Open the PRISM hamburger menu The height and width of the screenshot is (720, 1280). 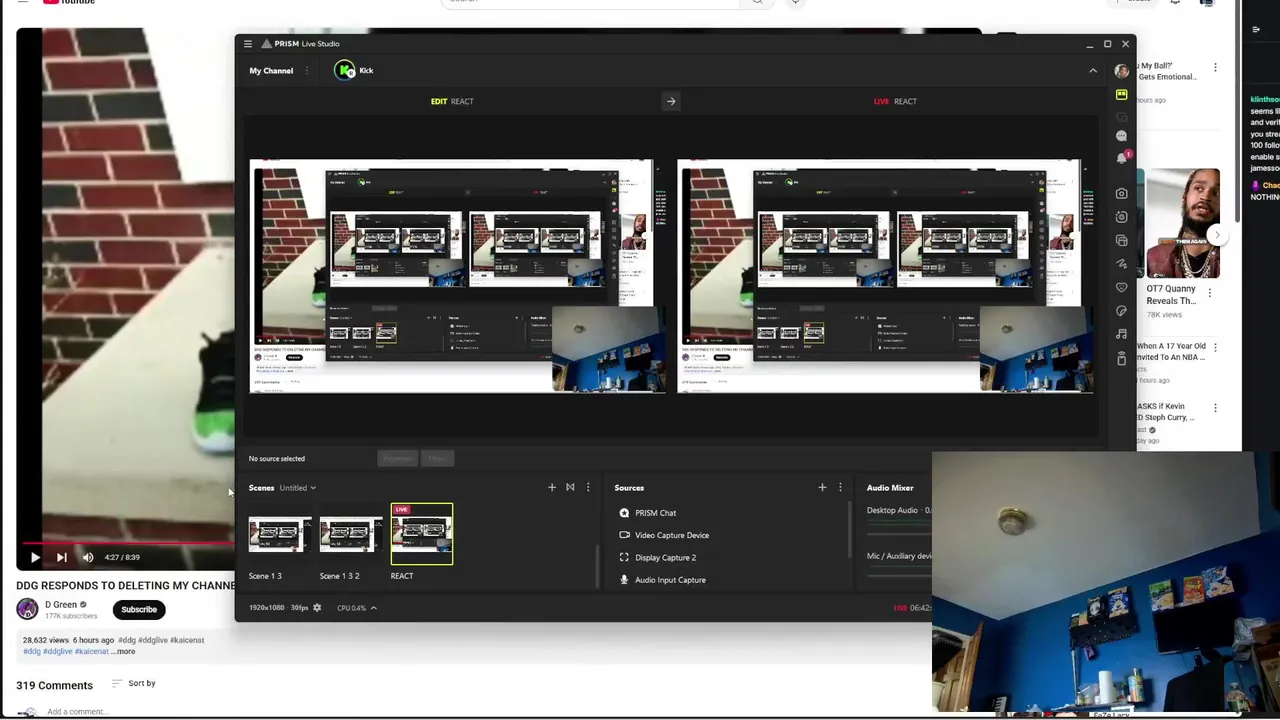pos(248,44)
